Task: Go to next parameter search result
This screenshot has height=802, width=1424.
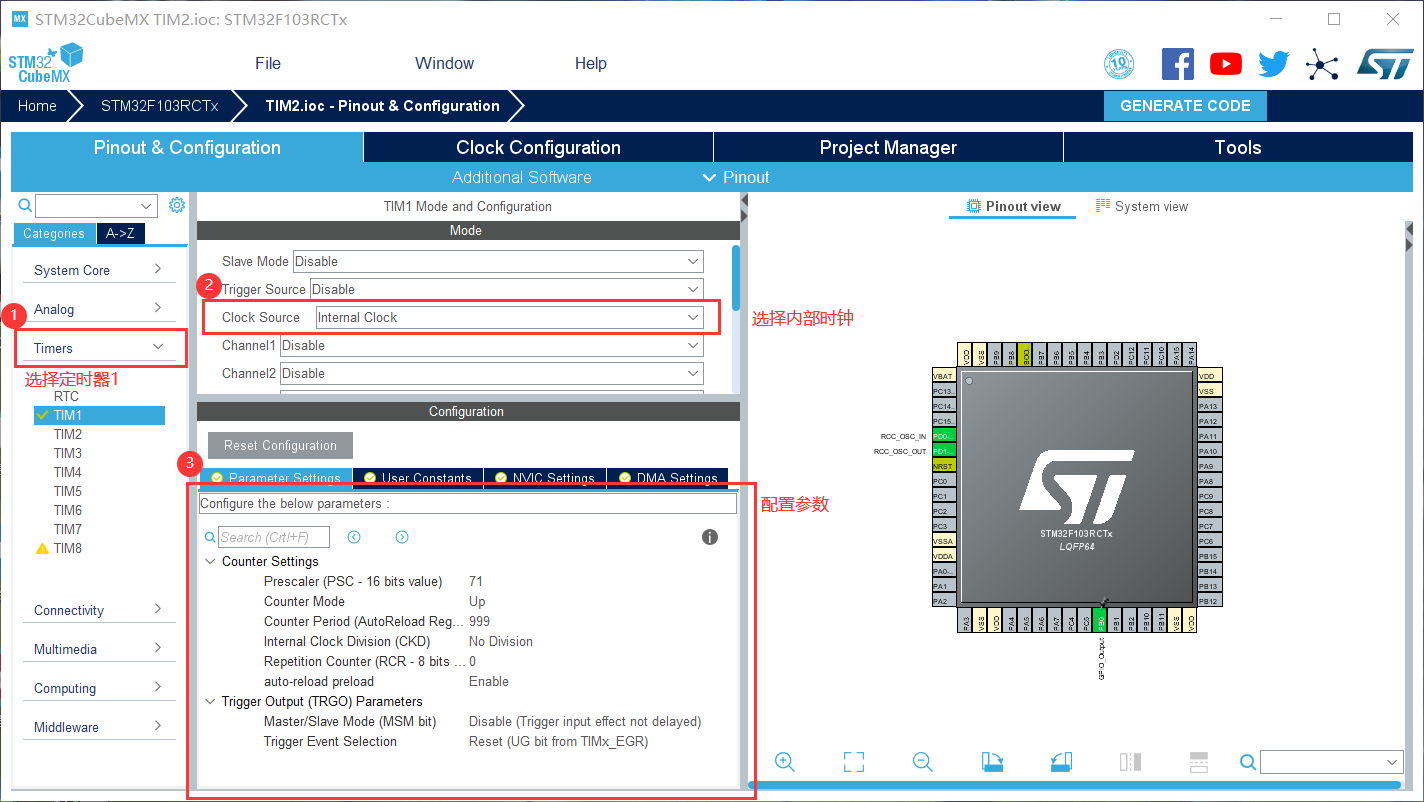Action: [x=402, y=537]
